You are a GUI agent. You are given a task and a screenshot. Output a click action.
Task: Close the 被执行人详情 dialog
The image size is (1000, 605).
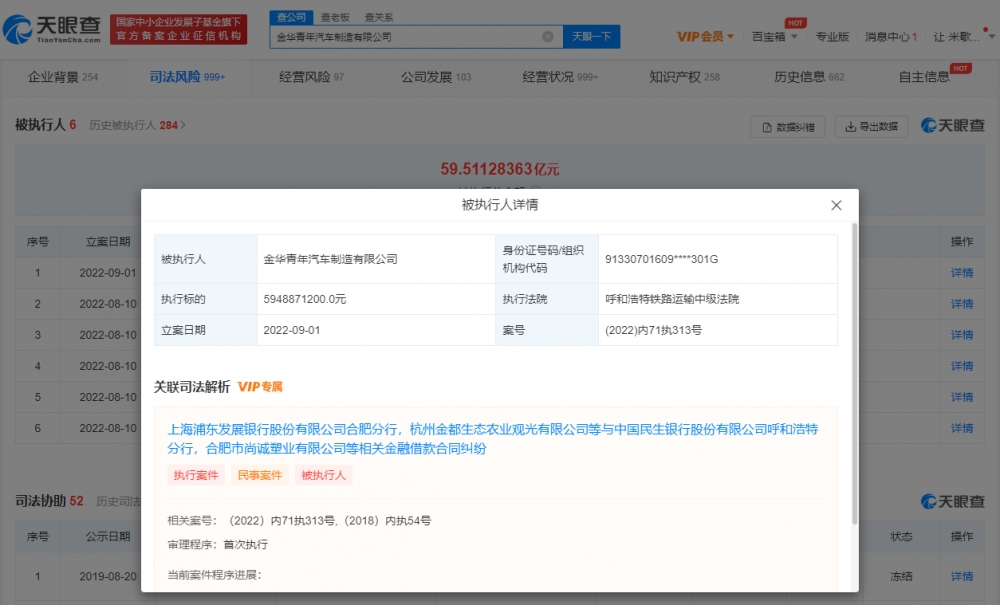point(836,205)
